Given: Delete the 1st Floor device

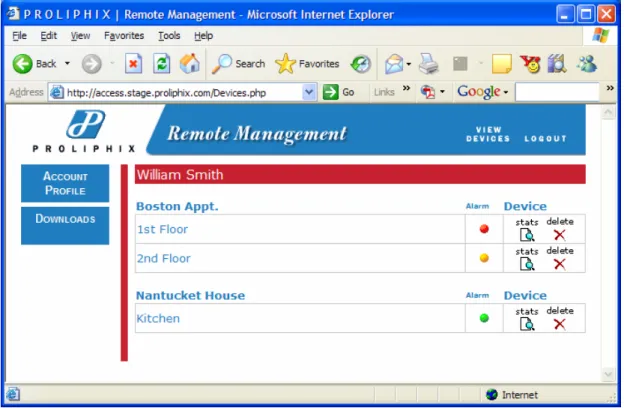Looking at the screenshot, I should tap(560, 235).
